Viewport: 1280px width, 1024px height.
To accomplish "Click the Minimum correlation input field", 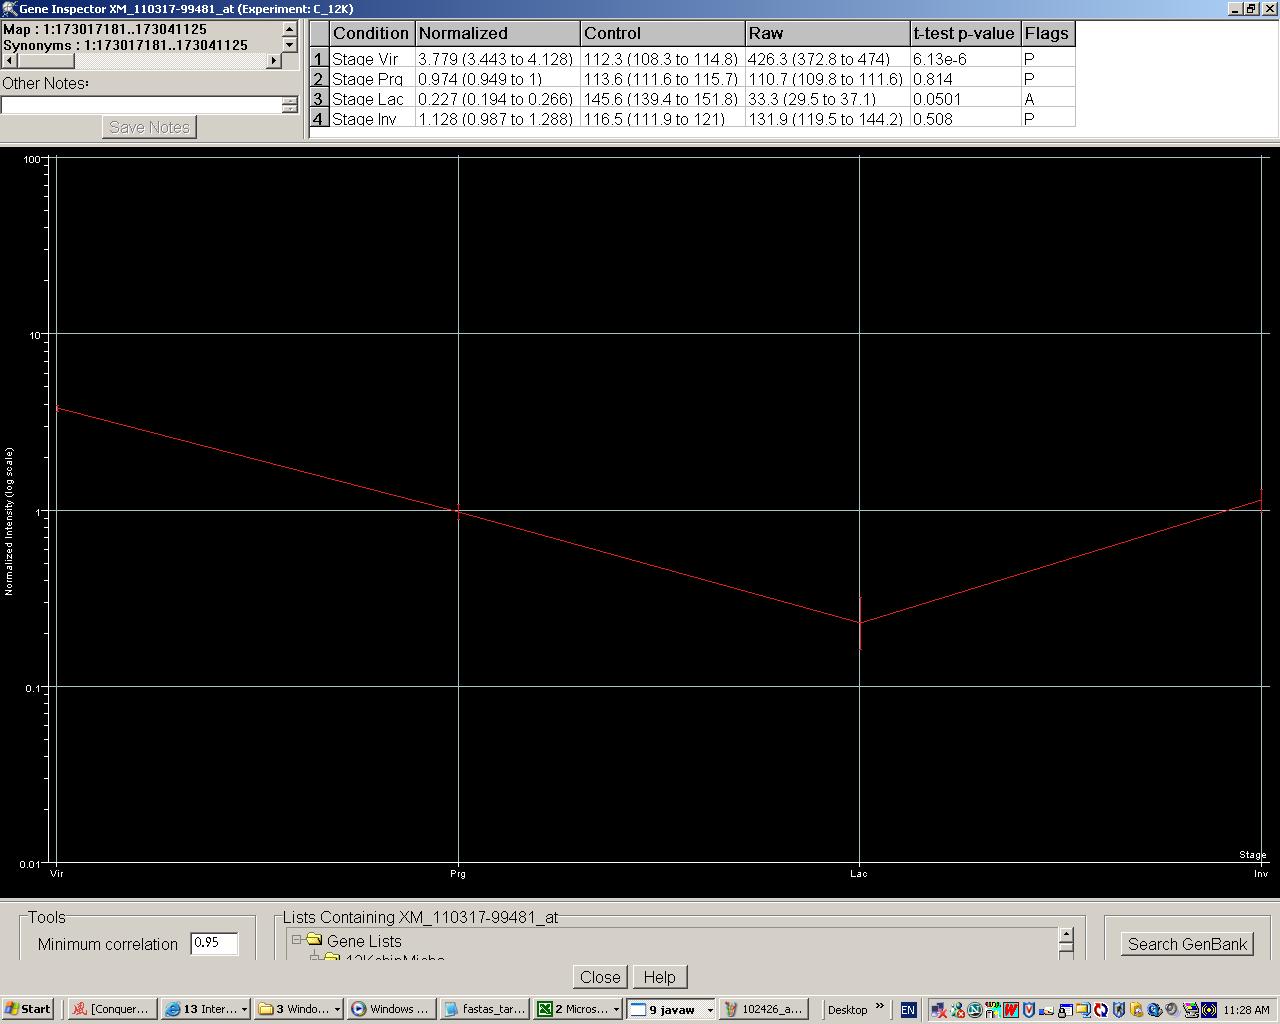I will coord(214,943).
